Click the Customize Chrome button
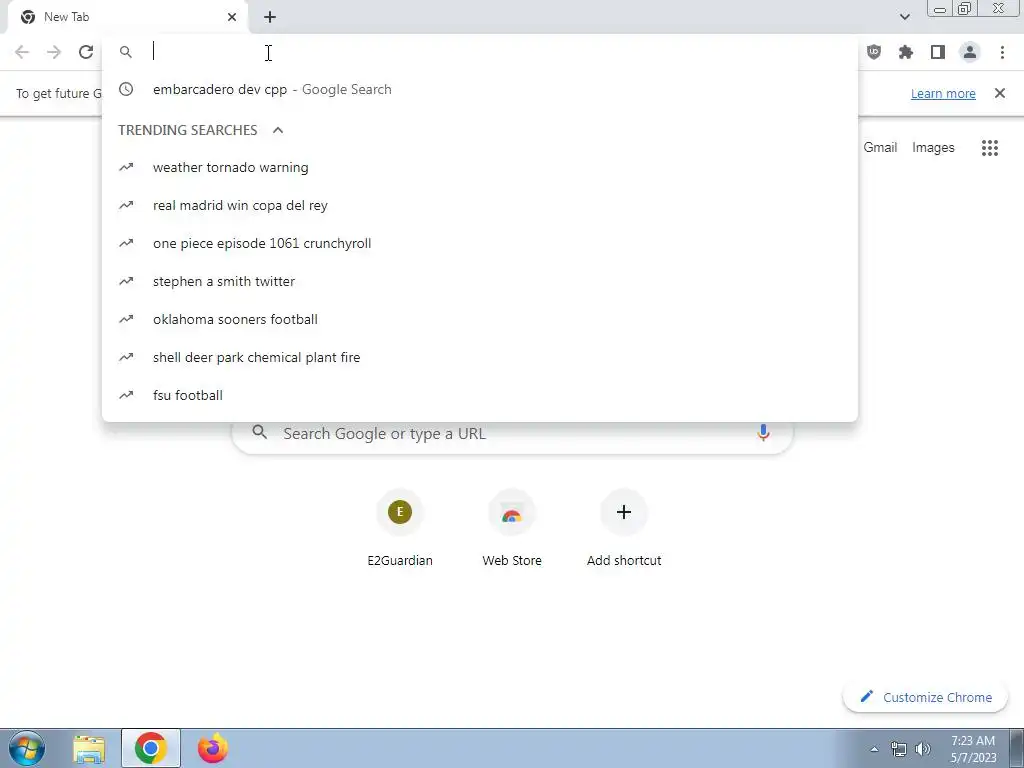The image size is (1024, 768). [x=925, y=697]
